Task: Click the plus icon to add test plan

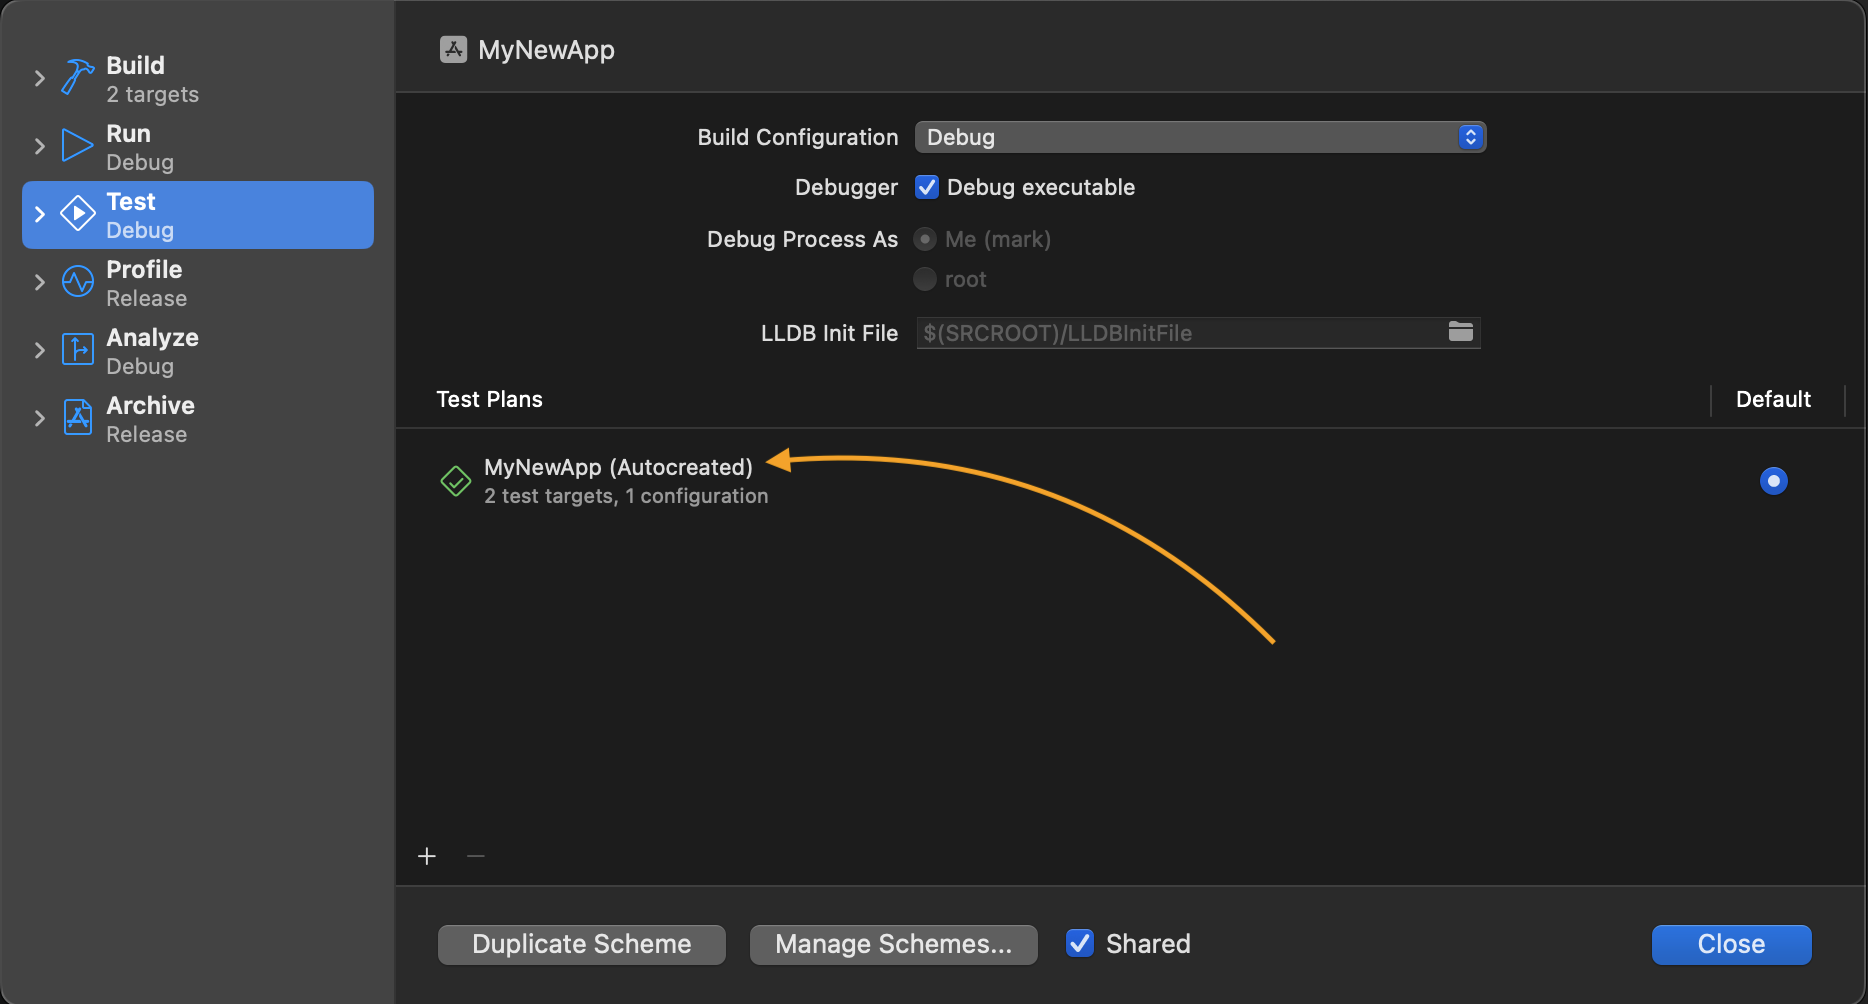Action: tap(427, 856)
